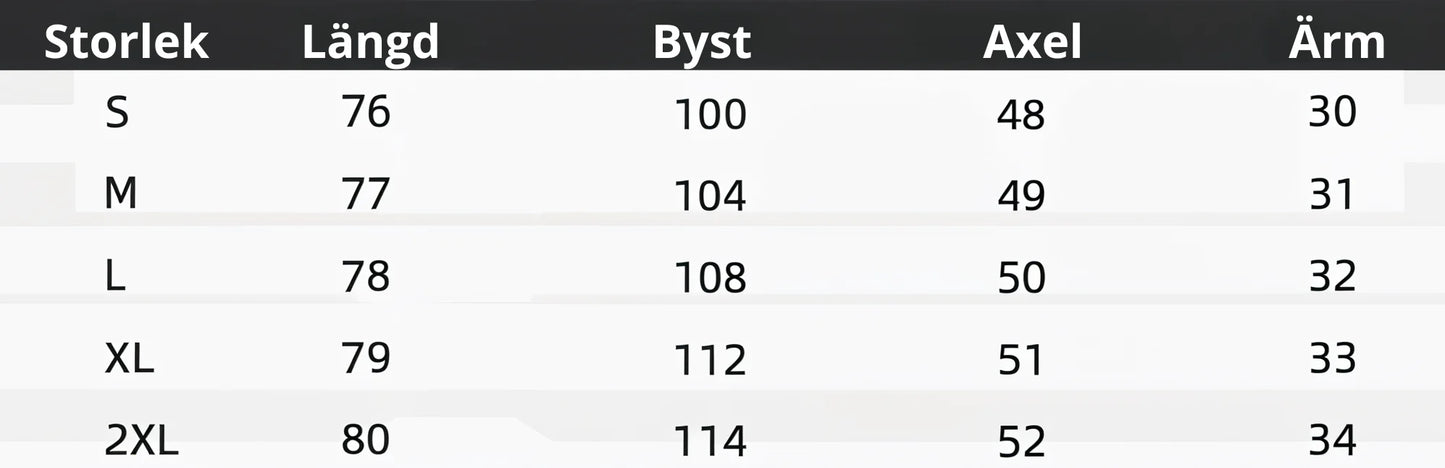Select the 2XL size label
The height and width of the screenshot is (468, 1445).
coord(141,440)
